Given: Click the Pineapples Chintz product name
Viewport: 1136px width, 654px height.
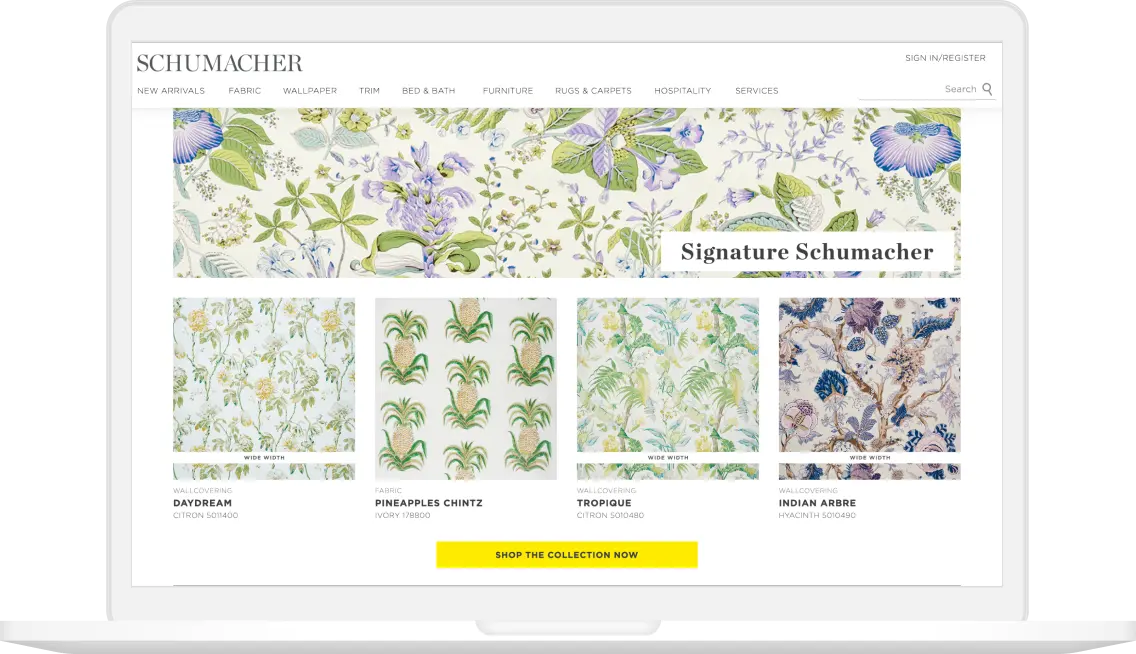Looking at the screenshot, I should [x=428, y=503].
